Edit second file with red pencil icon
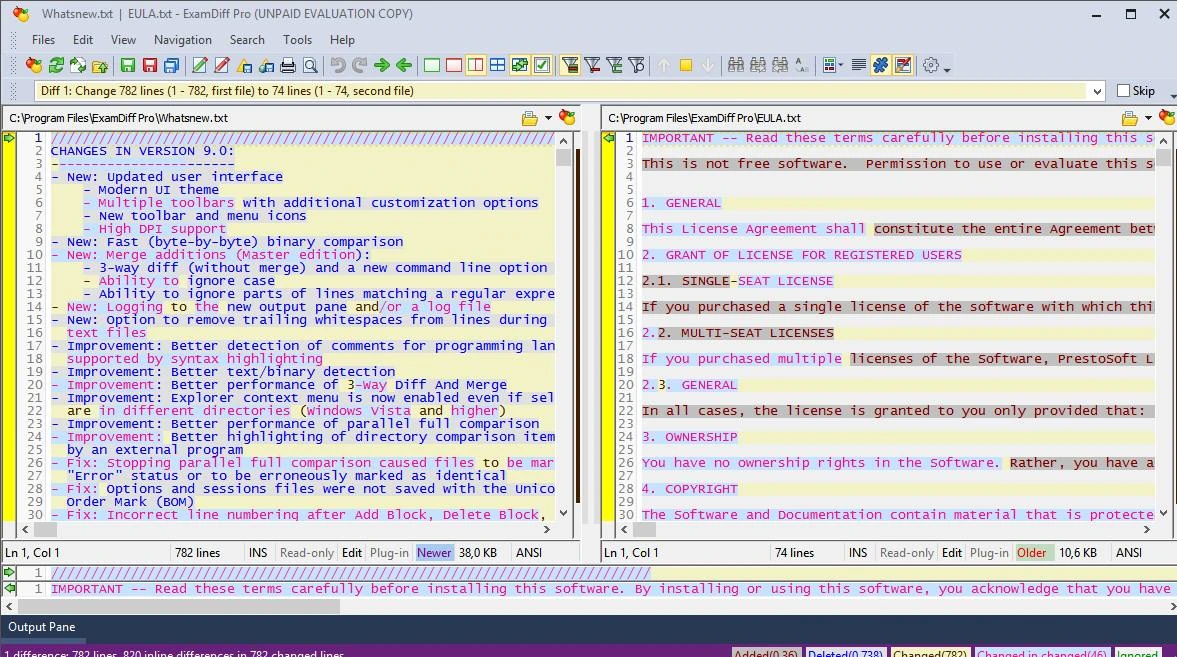 pos(221,65)
